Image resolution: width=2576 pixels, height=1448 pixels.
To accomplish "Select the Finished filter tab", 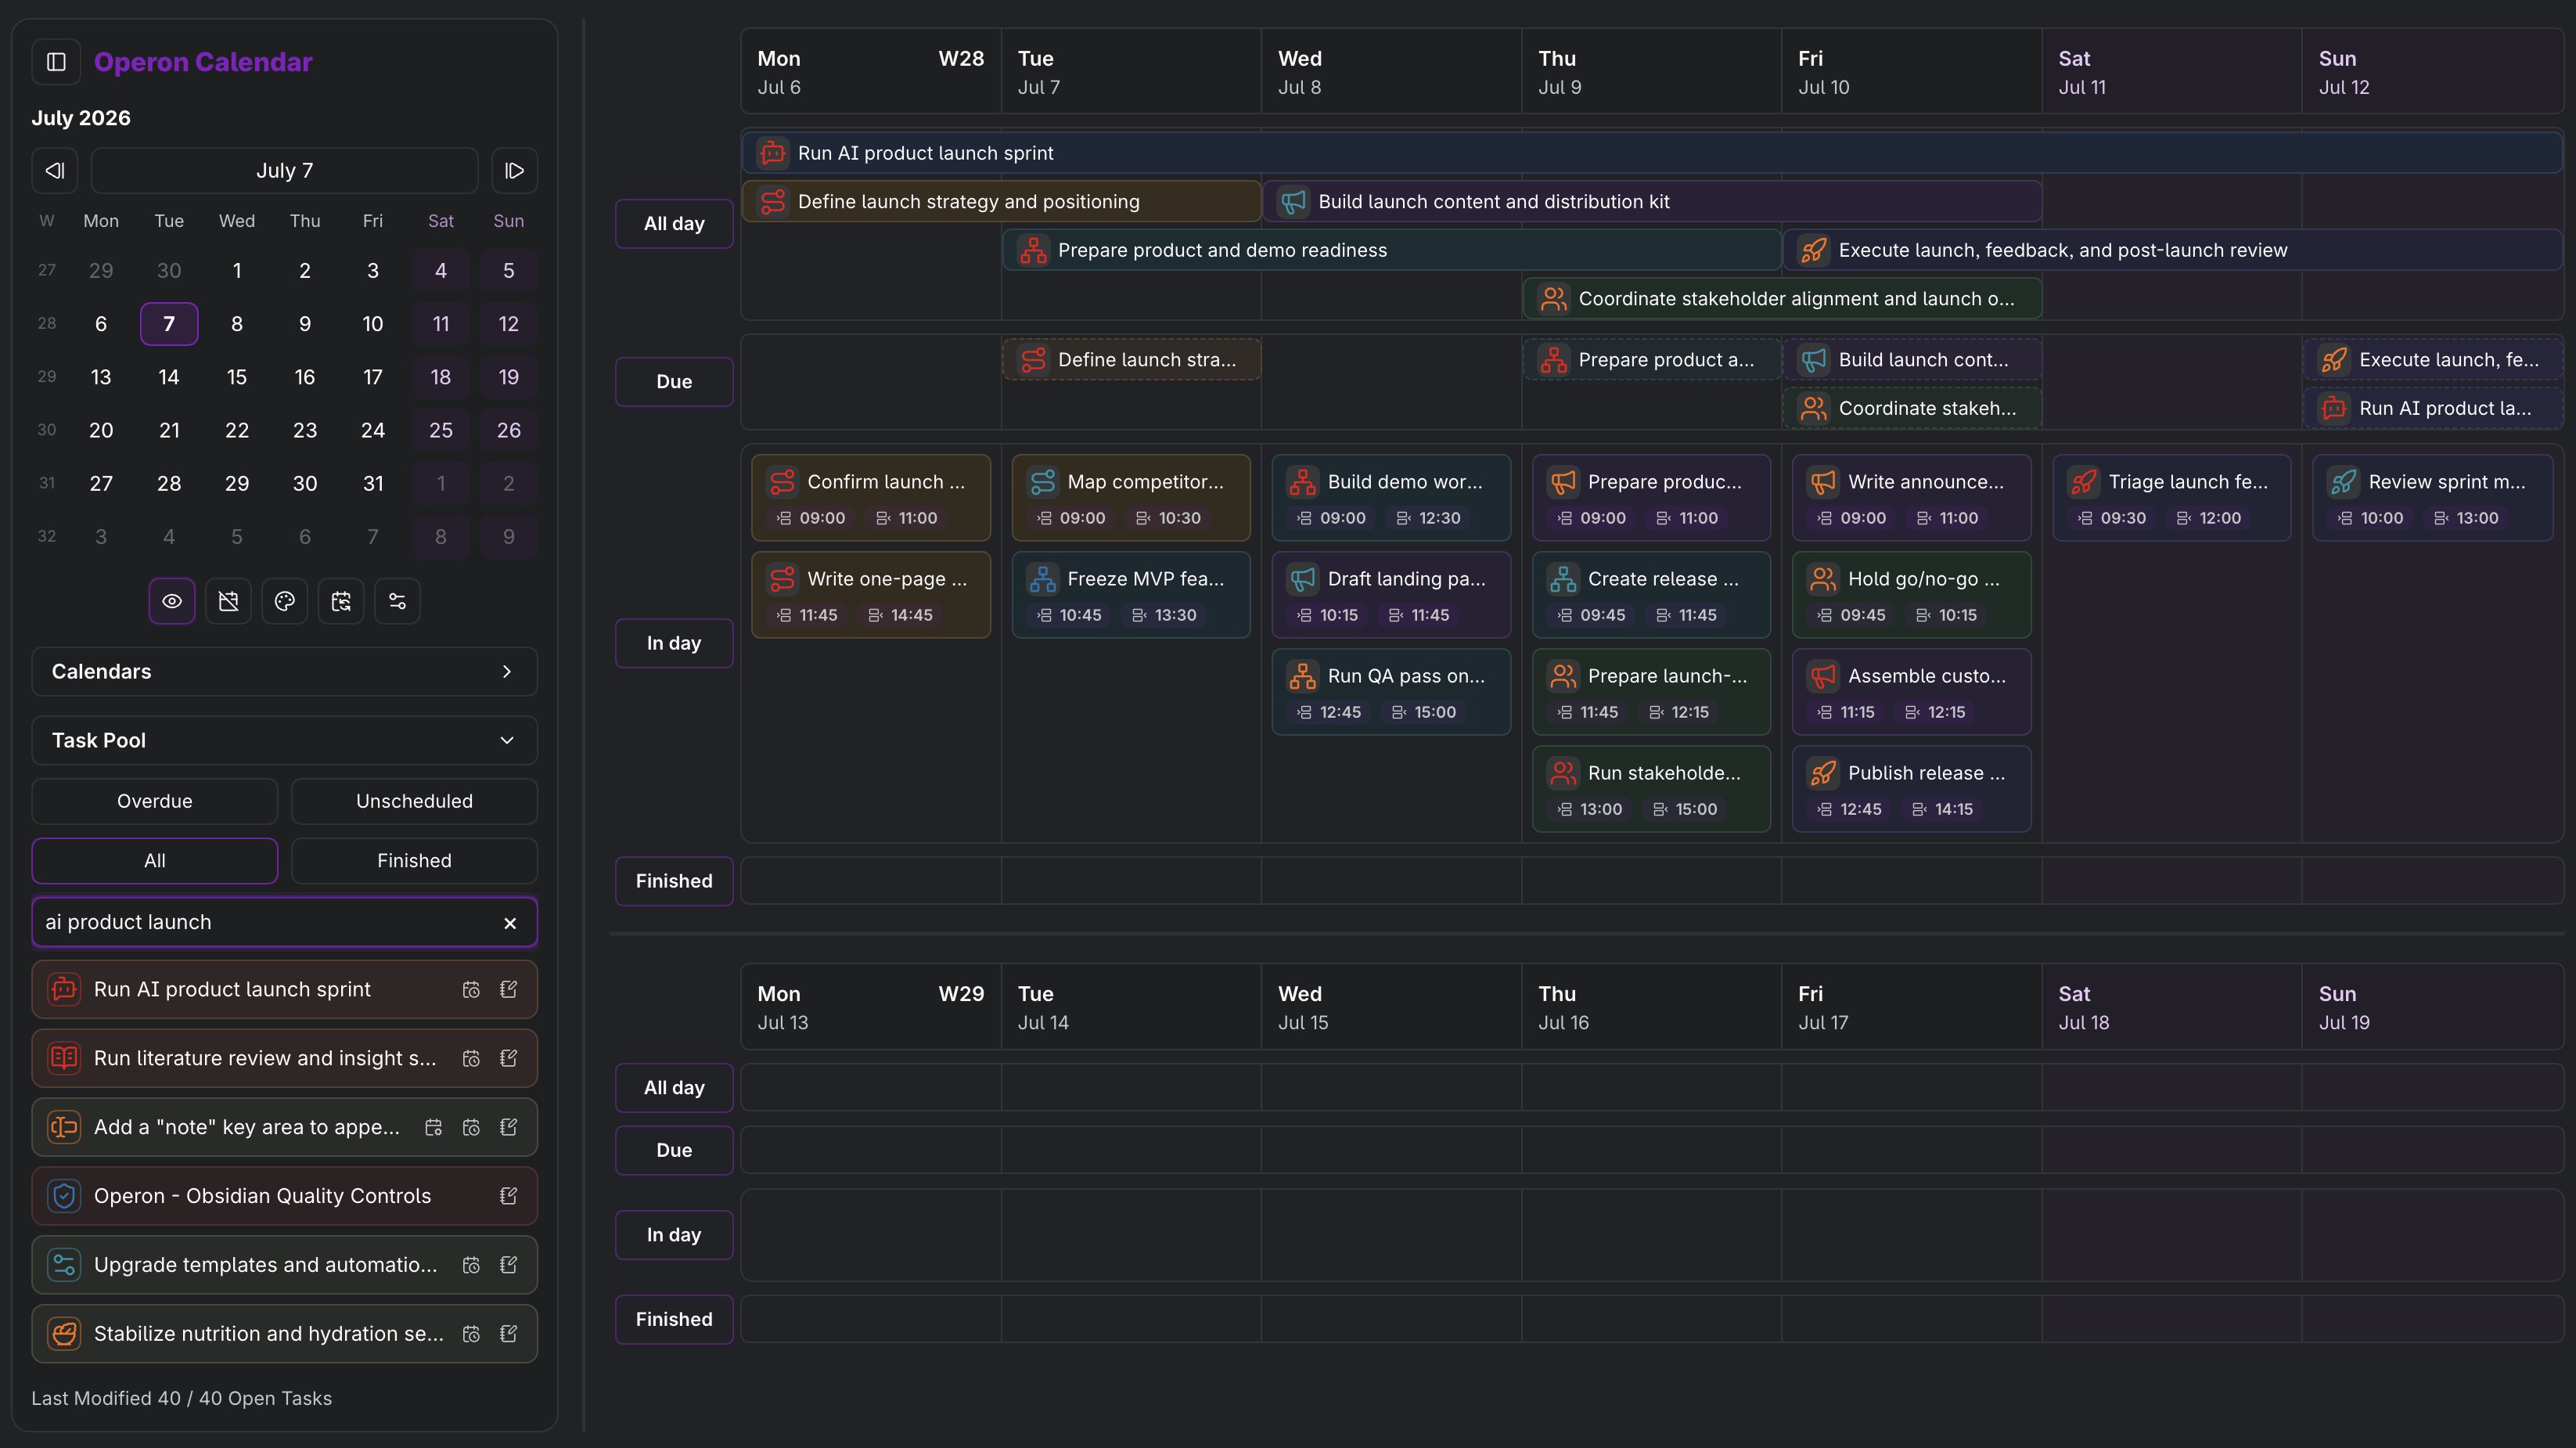I will [414, 861].
